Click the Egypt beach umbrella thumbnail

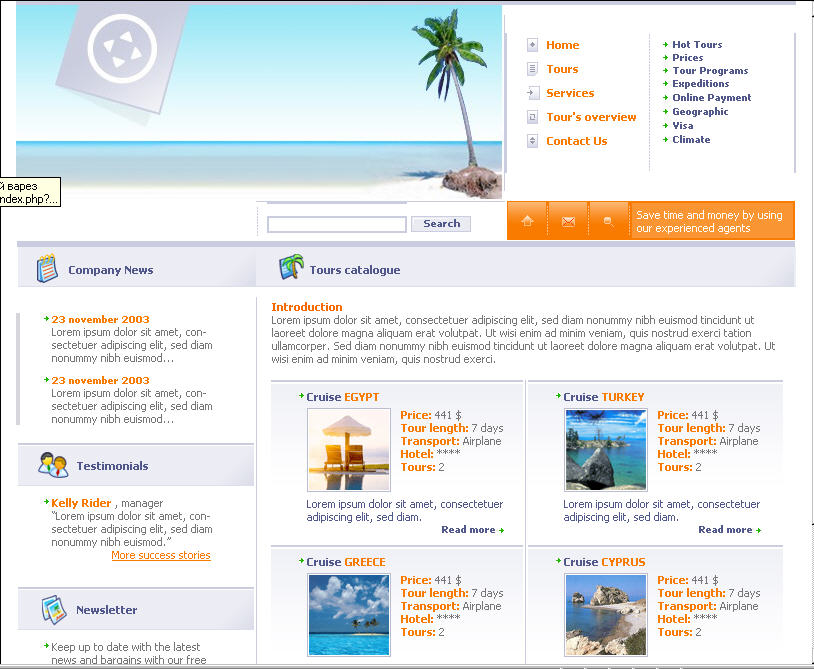click(349, 449)
